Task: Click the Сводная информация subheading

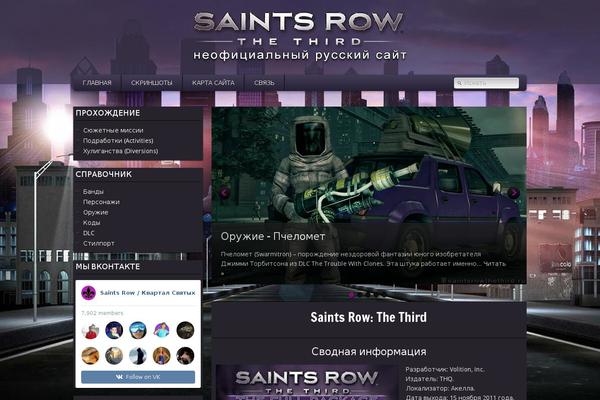Action: click(x=368, y=351)
